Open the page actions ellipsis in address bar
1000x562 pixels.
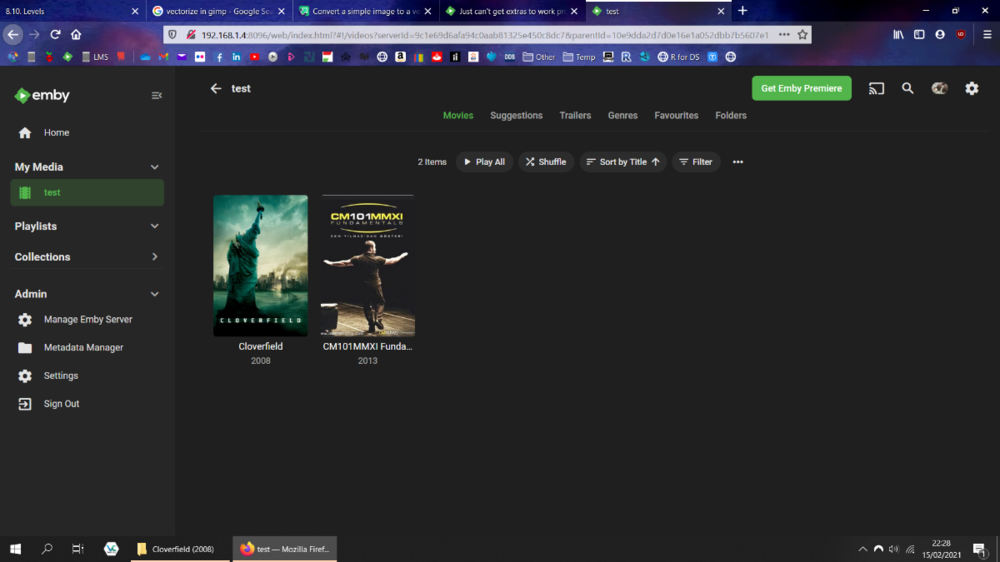click(x=784, y=34)
